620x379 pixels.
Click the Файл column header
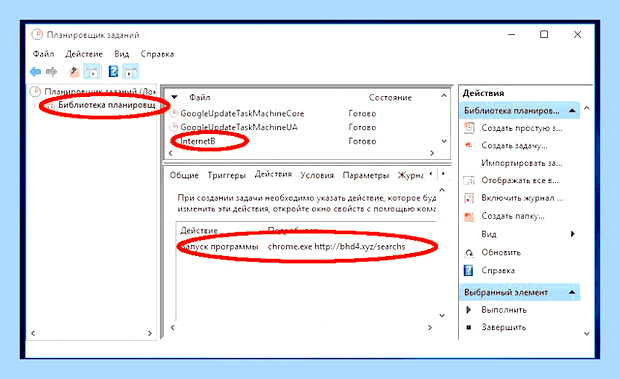click(x=200, y=97)
